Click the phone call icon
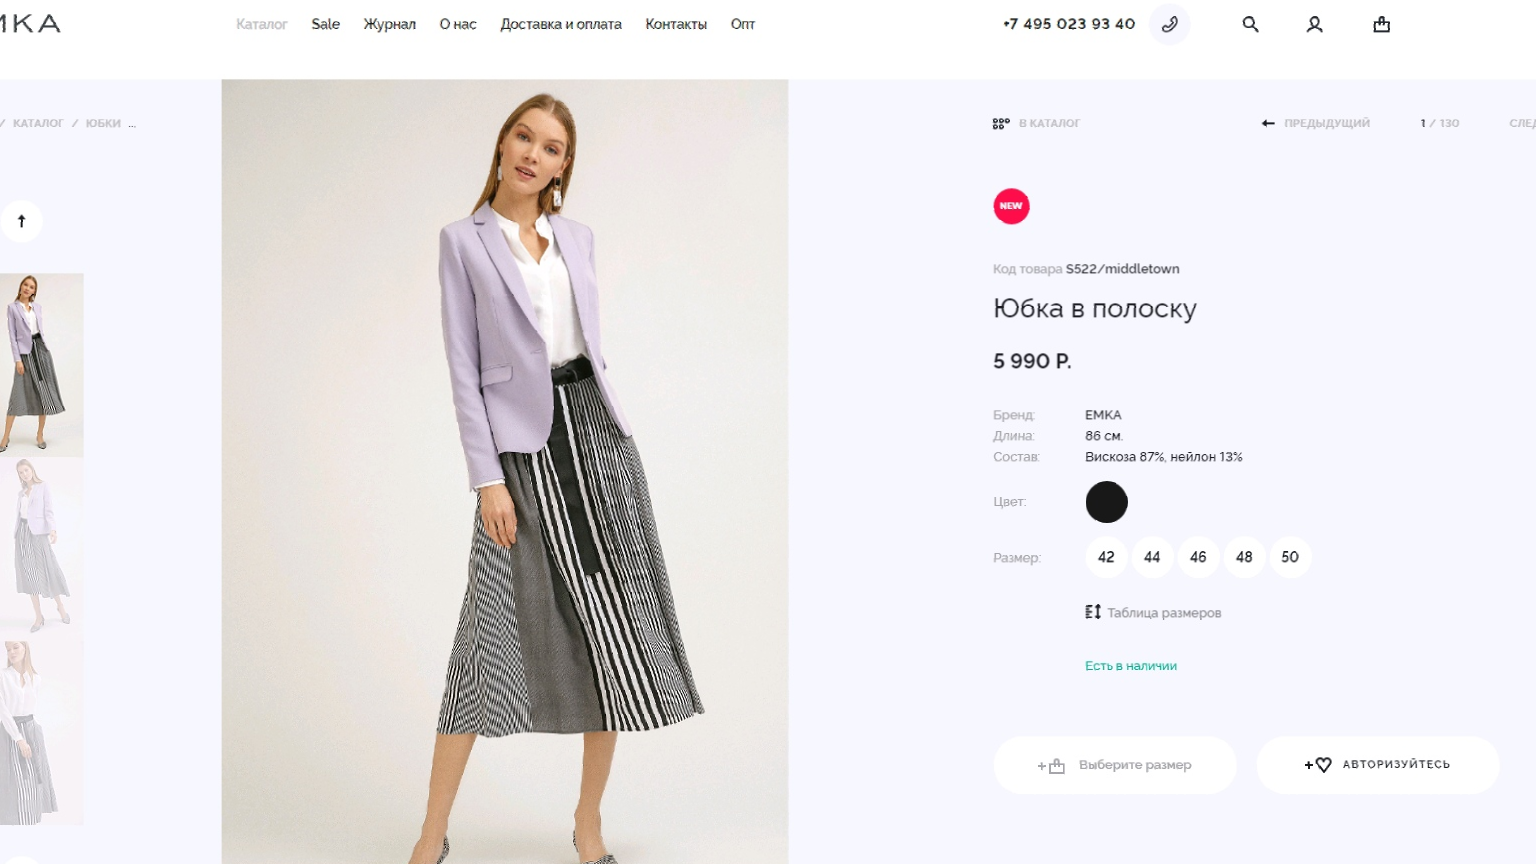The width and height of the screenshot is (1536, 864). [x=1169, y=24]
